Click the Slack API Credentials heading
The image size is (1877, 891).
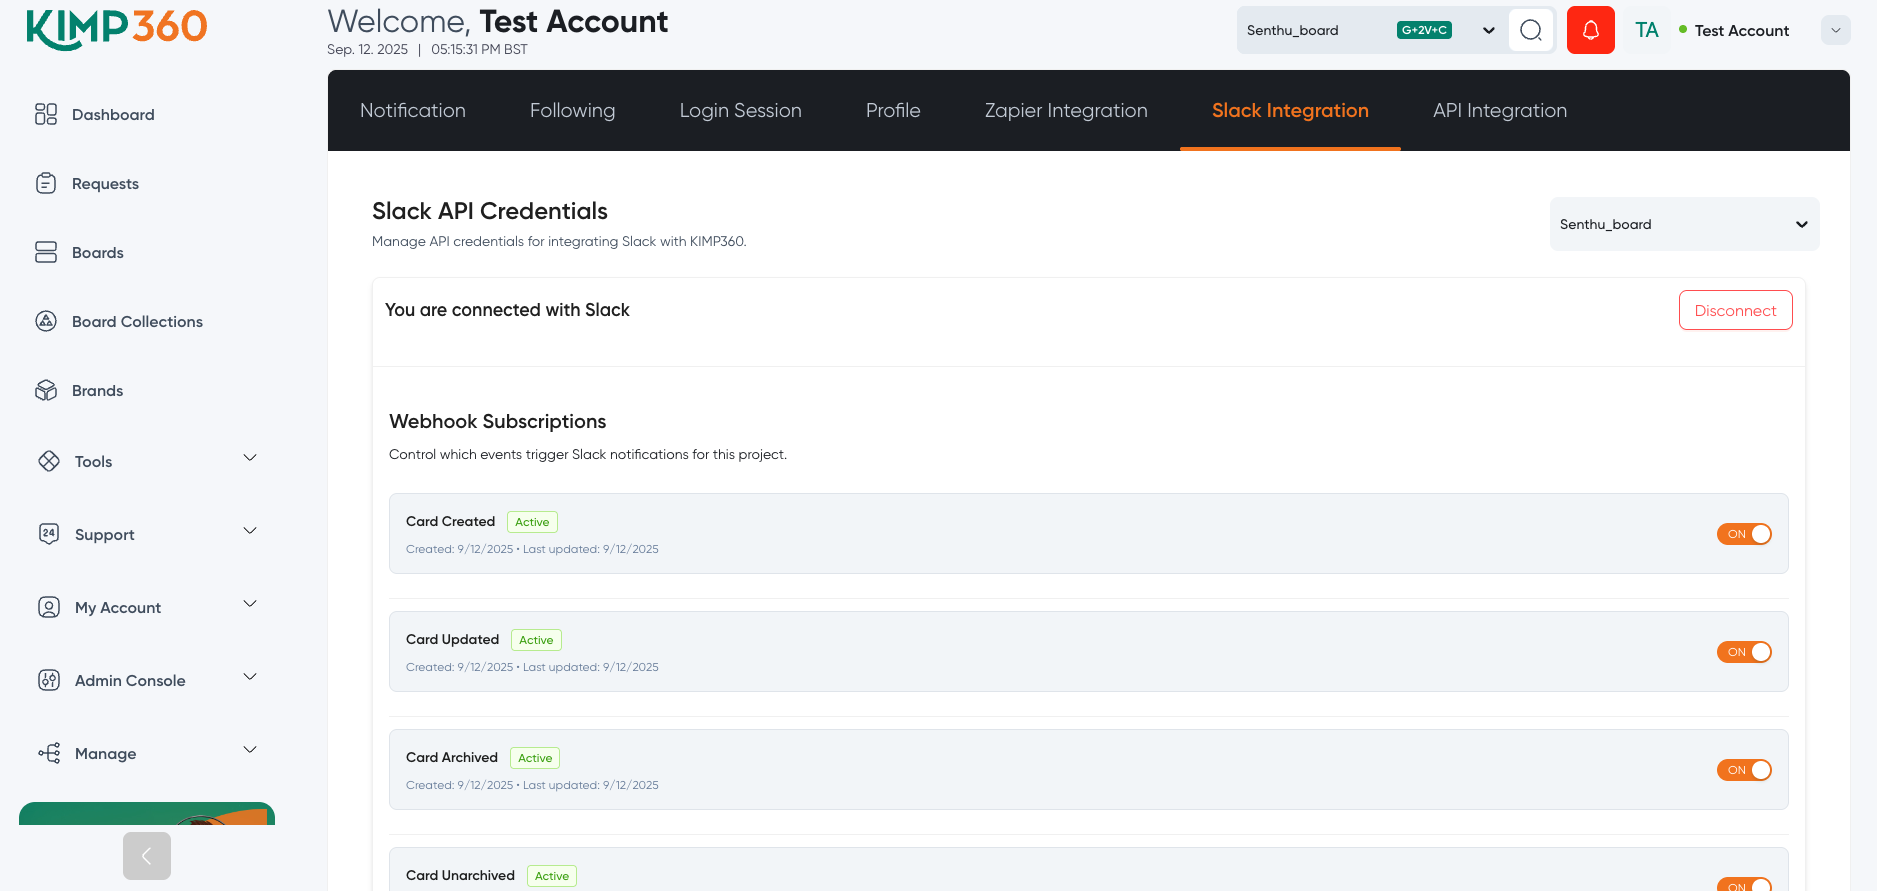click(490, 211)
